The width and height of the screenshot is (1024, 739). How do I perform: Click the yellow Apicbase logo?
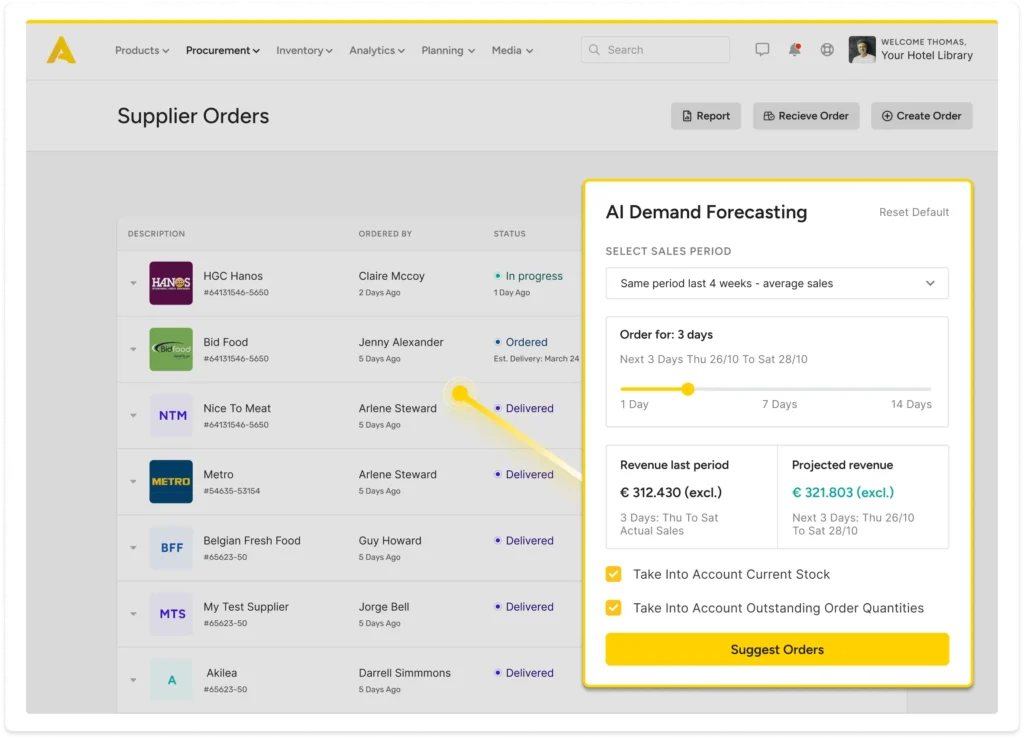pos(61,49)
